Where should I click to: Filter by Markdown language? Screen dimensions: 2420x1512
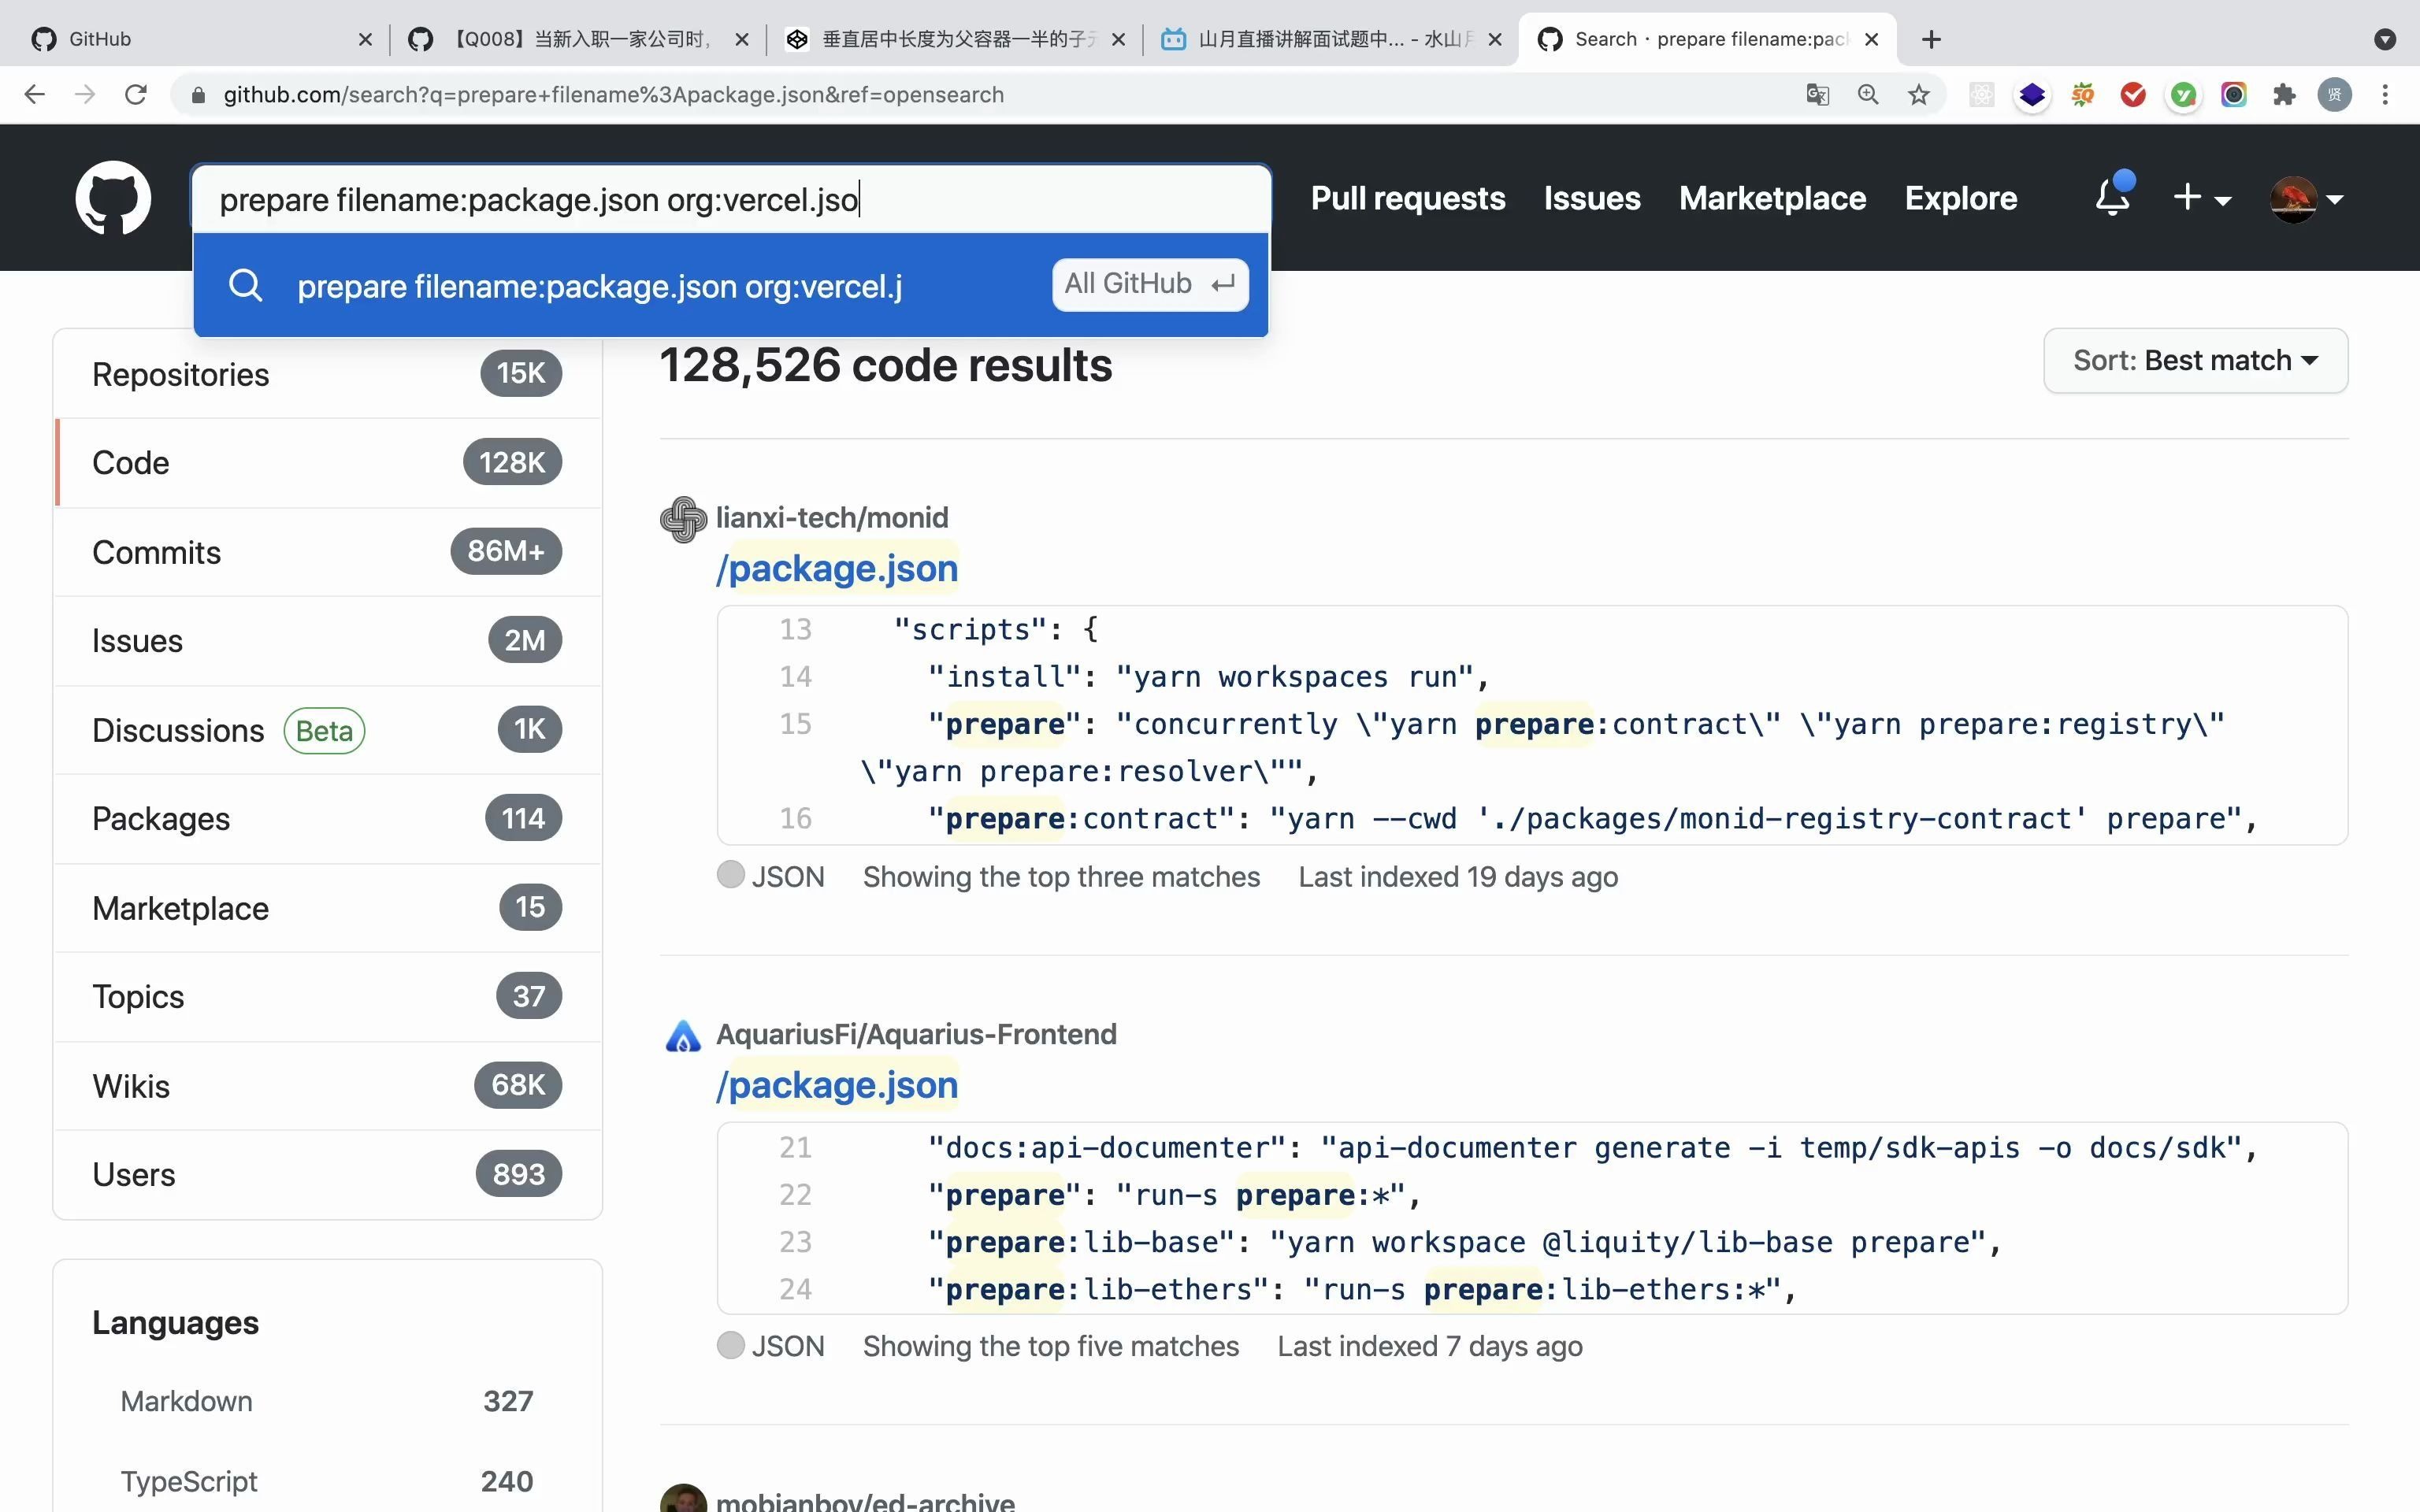point(327,1401)
